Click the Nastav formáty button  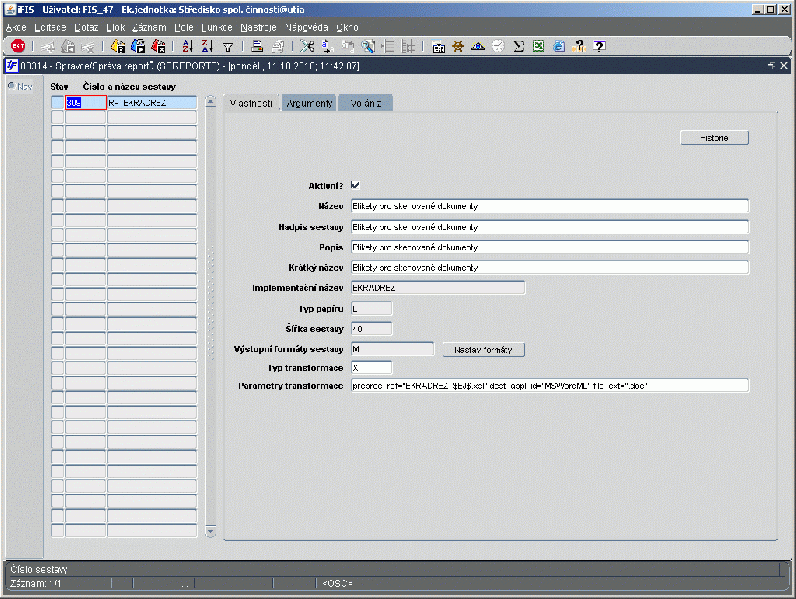(x=484, y=349)
